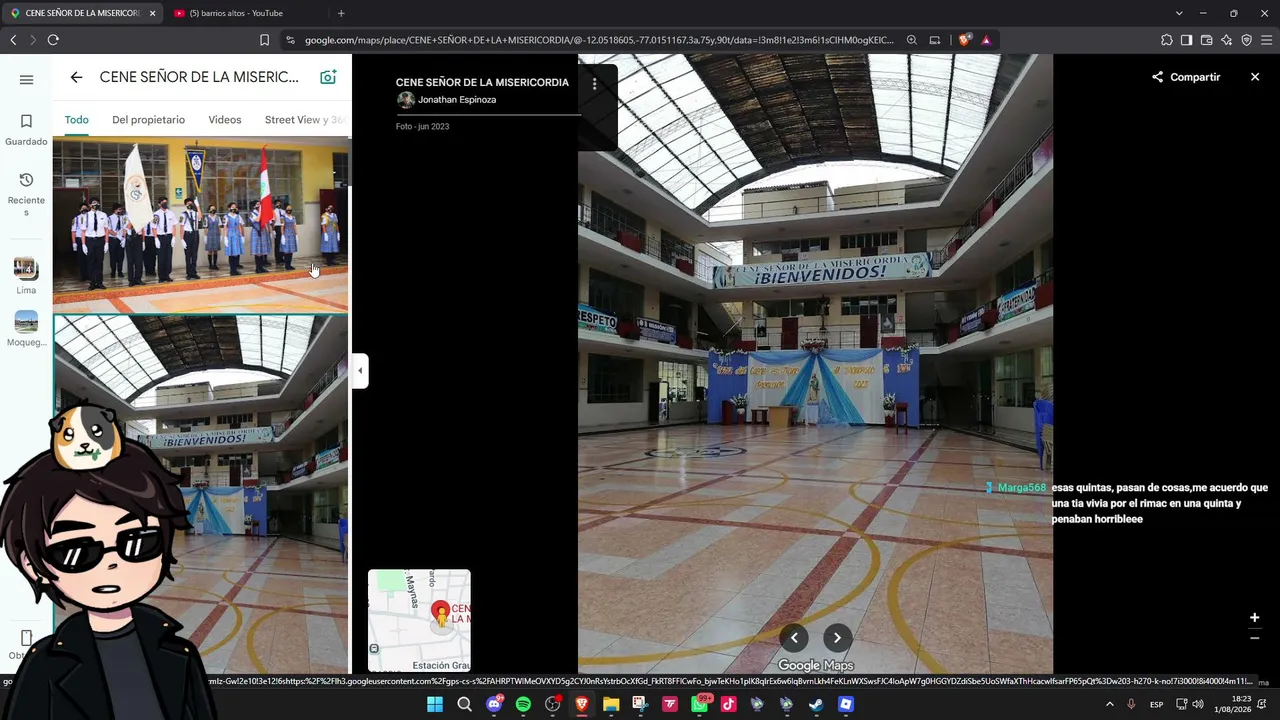Open the Windows Start menu
Viewport: 1280px width, 720px height.
pyautogui.click(x=435, y=704)
